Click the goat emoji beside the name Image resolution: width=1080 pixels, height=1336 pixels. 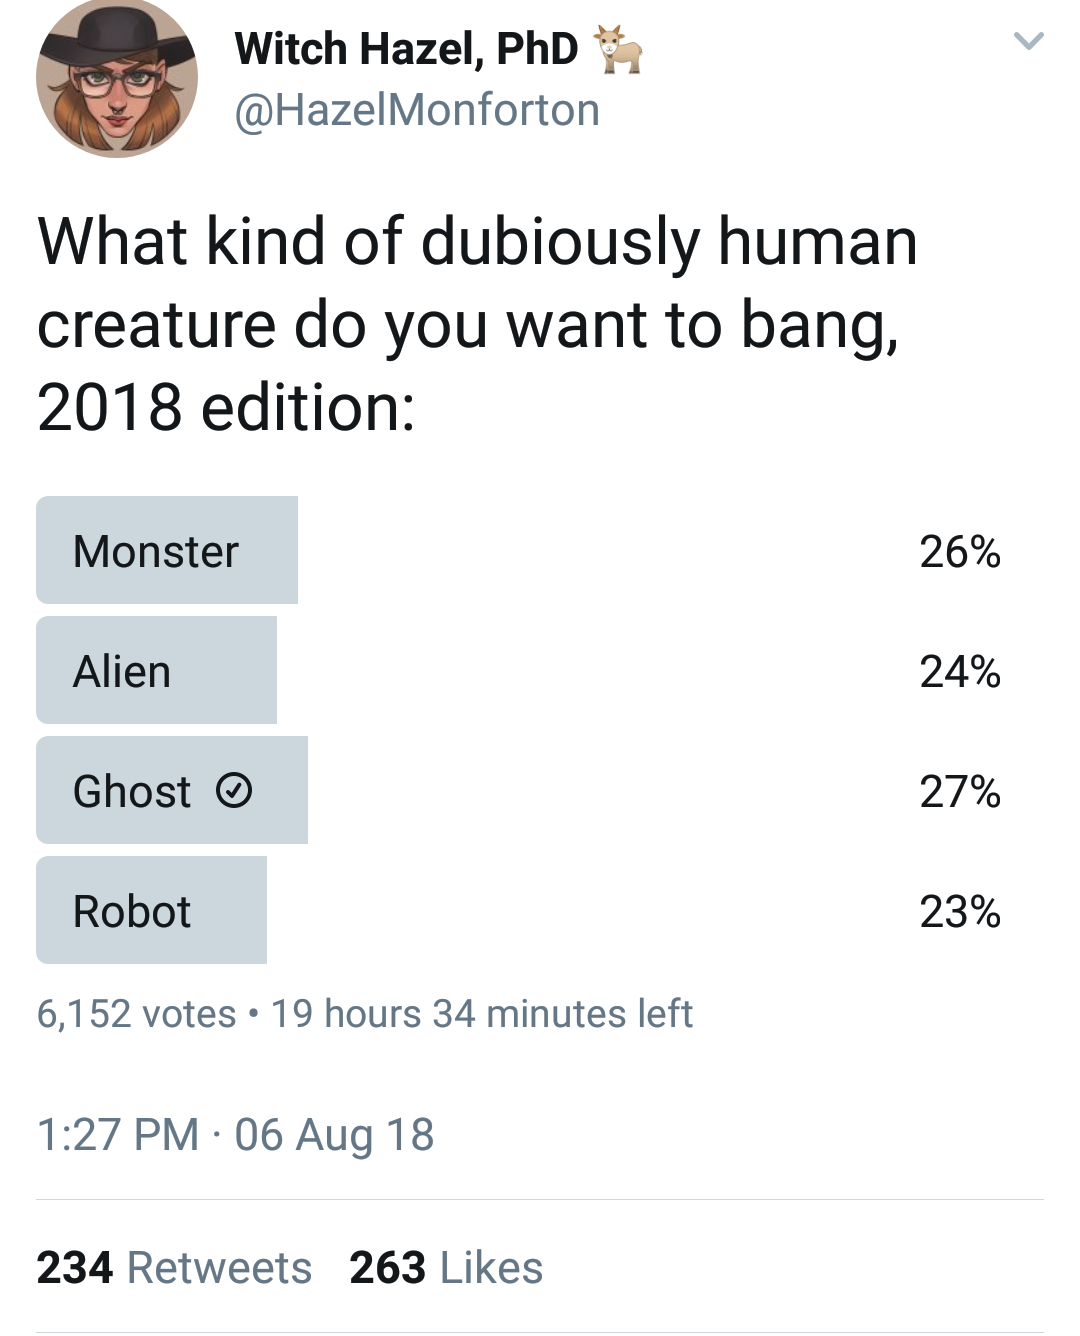pyautogui.click(x=618, y=50)
